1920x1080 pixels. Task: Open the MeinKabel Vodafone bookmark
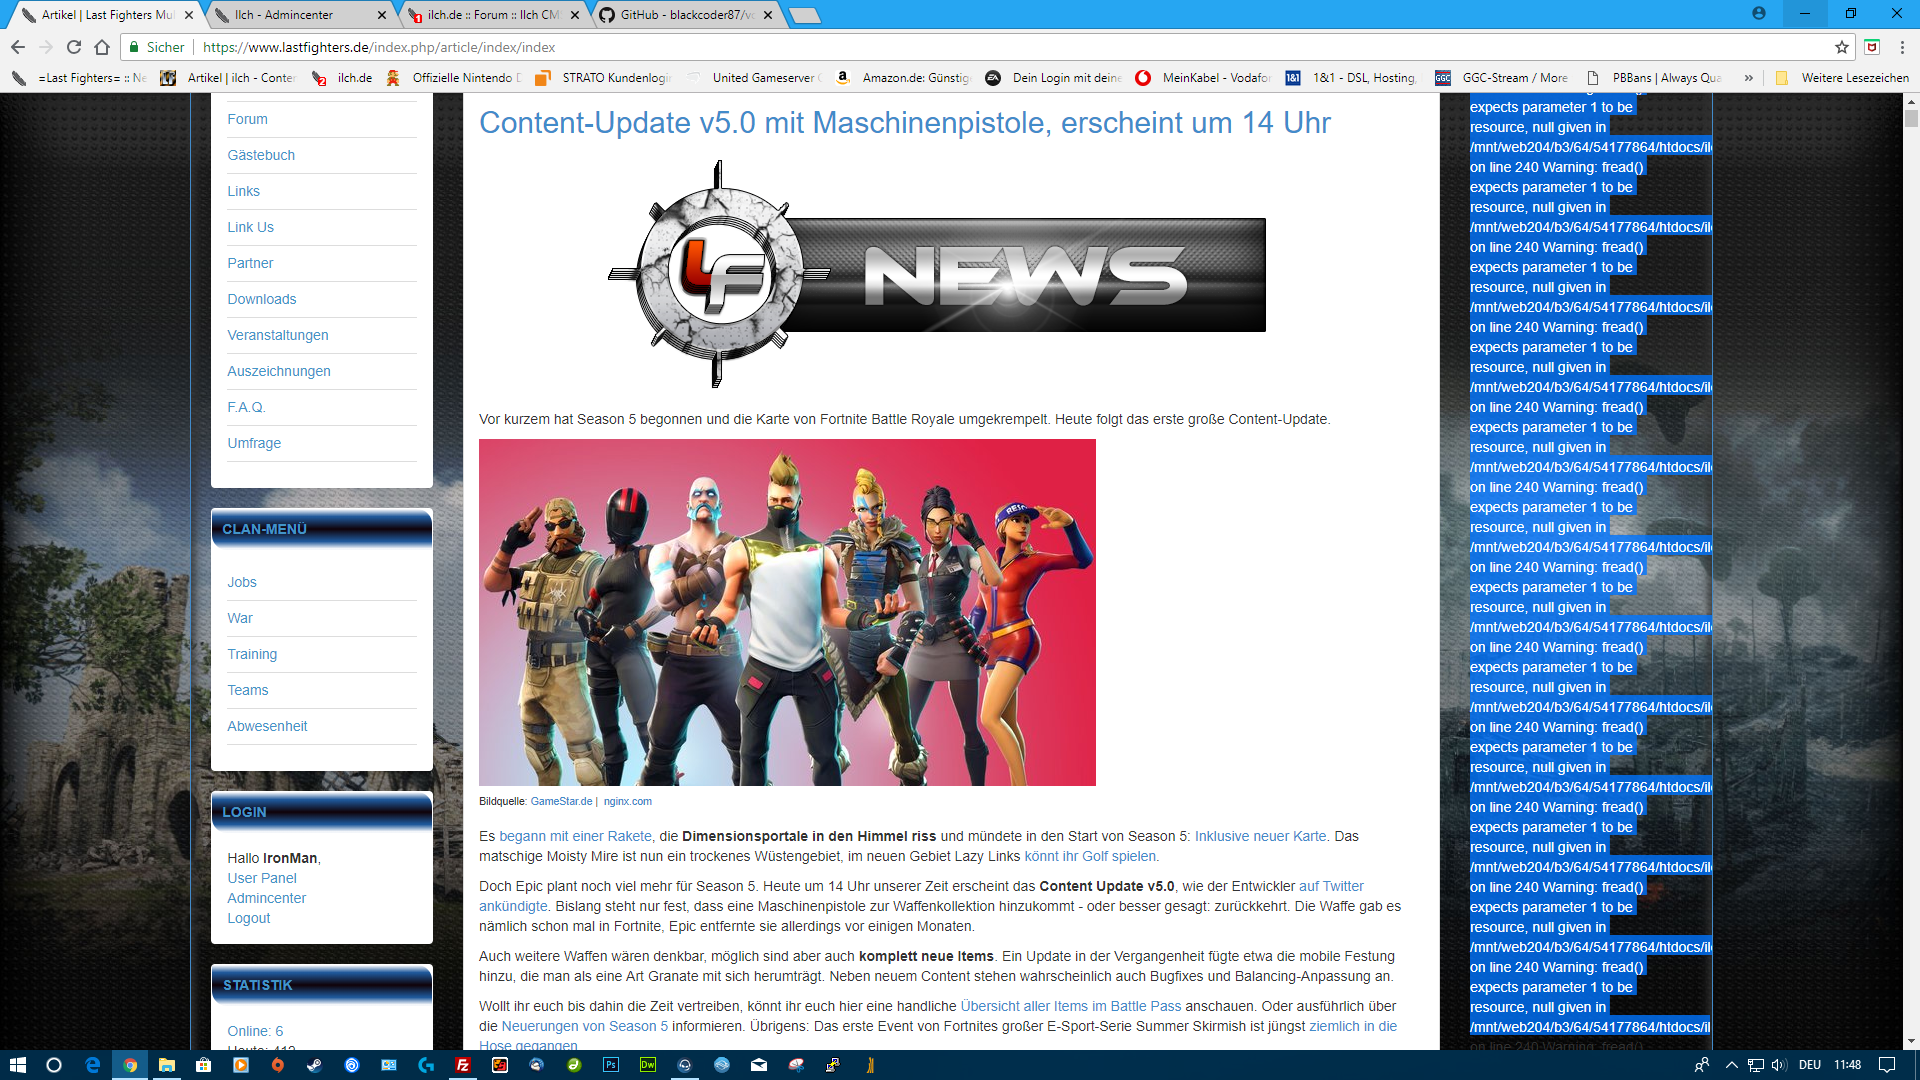1203,78
